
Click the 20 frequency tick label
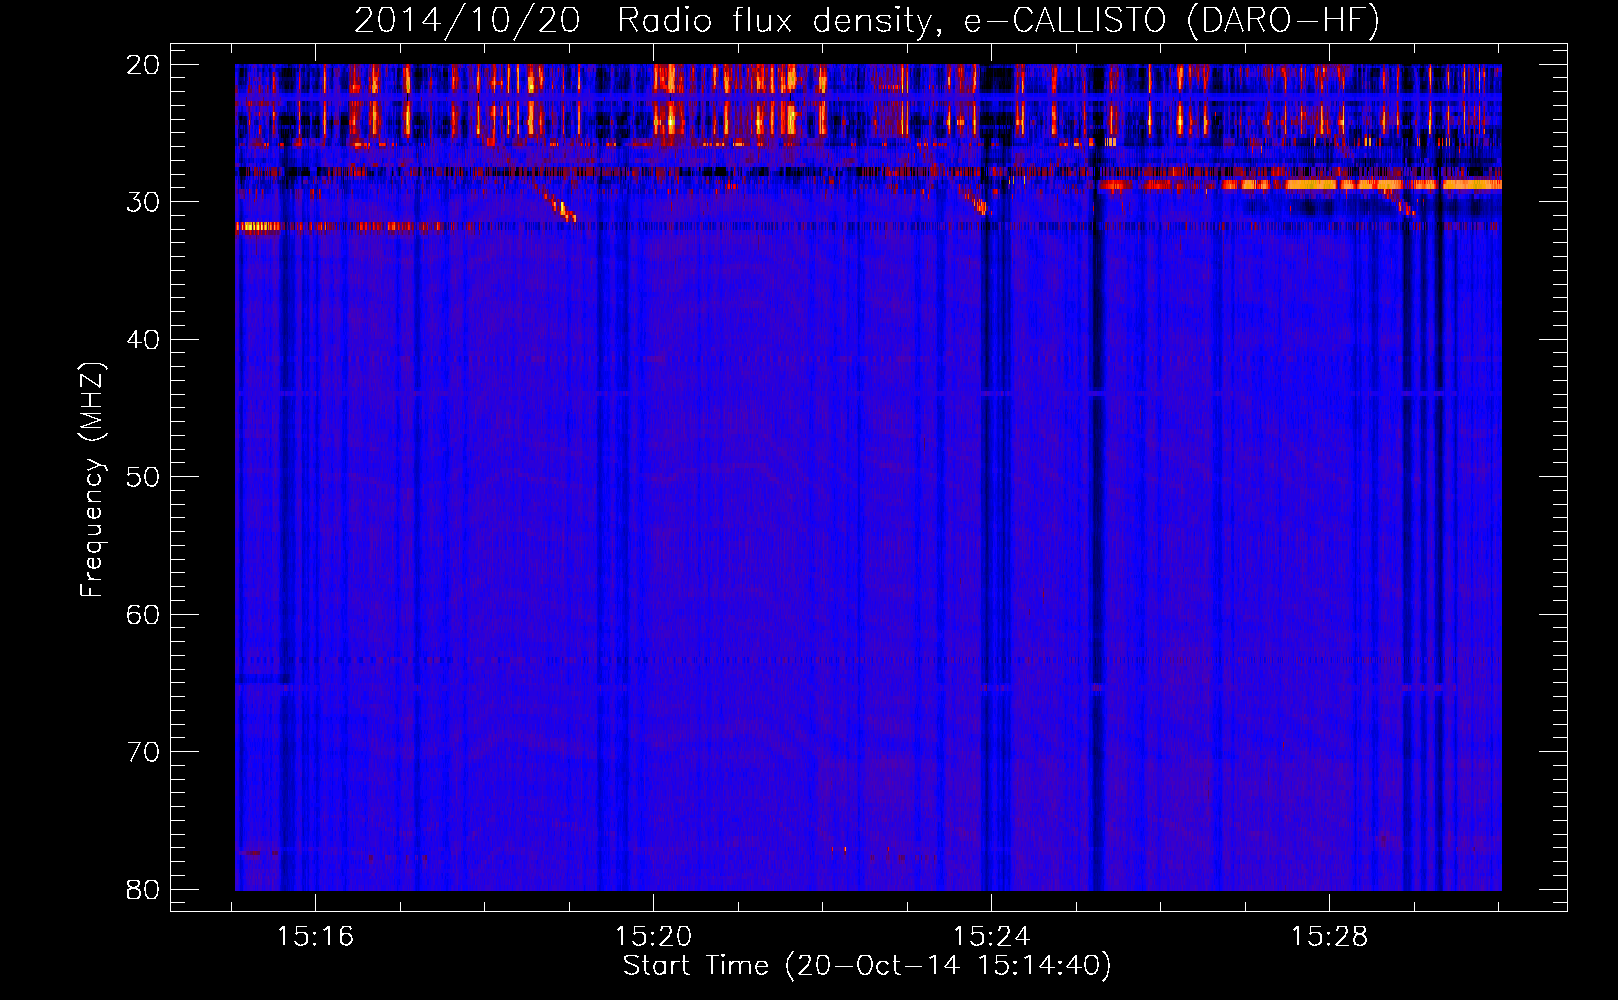pos(143,65)
